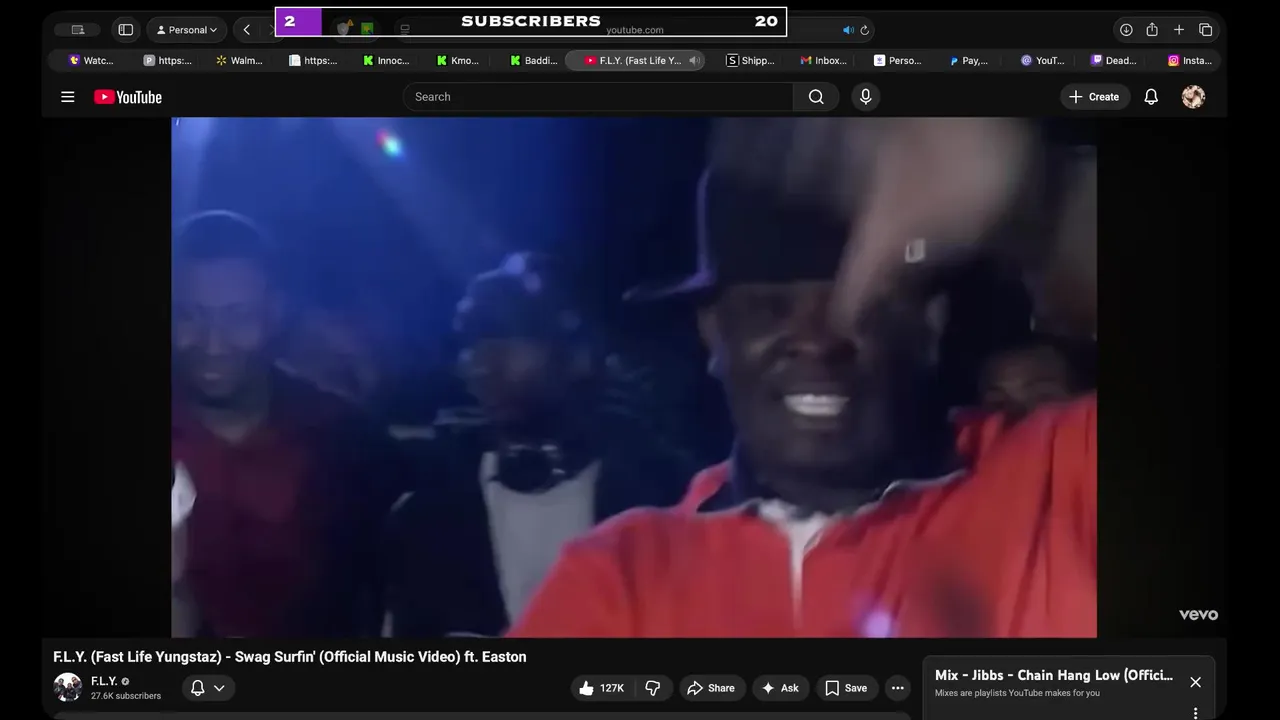1280x720 pixels.
Task: Switch to the Walm... tab
Action: [239, 61]
